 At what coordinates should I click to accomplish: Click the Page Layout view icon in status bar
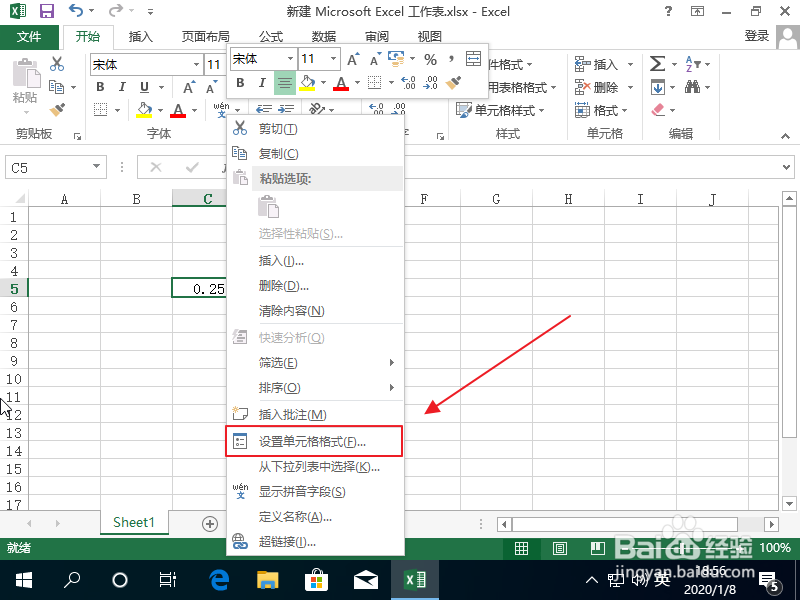pos(559,548)
